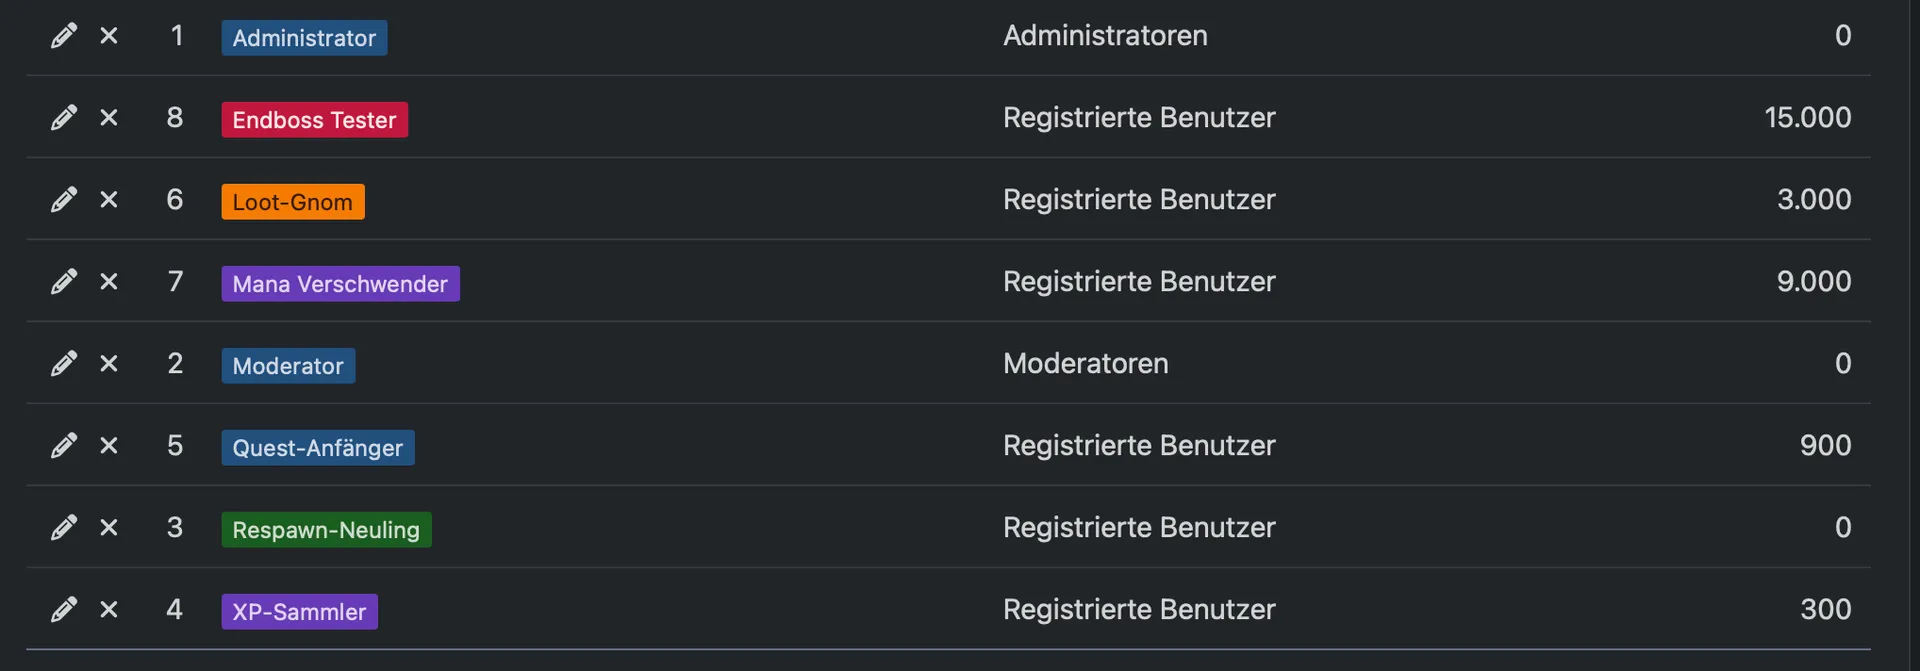The width and height of the screenshot is (1920, 671).
Task: Edit the Quest-Anfänger rank
Action: coord(64,446)
